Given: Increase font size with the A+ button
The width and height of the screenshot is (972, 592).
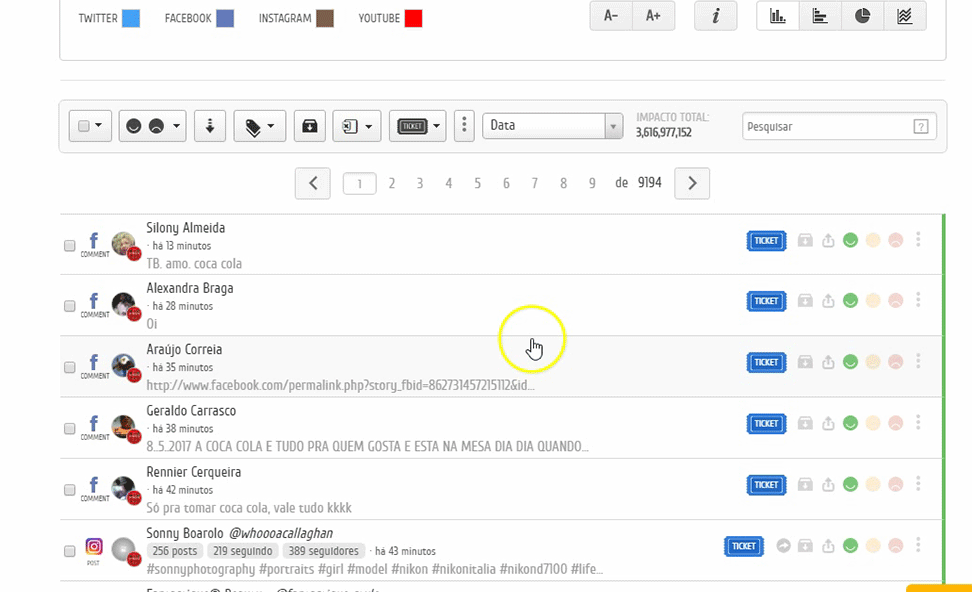Looking at the screenshot, I should 653,16.
